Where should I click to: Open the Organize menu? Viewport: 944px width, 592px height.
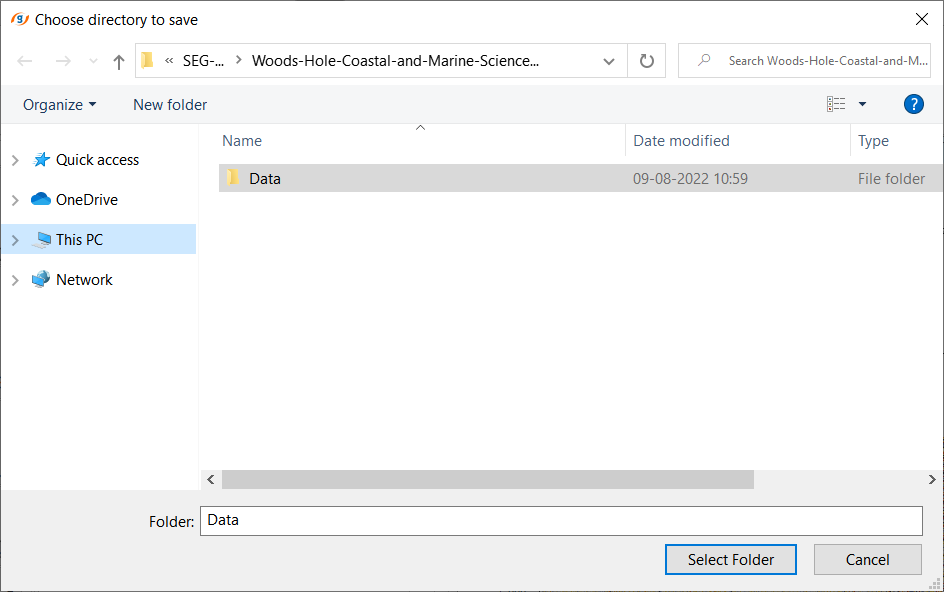(59, 104)
